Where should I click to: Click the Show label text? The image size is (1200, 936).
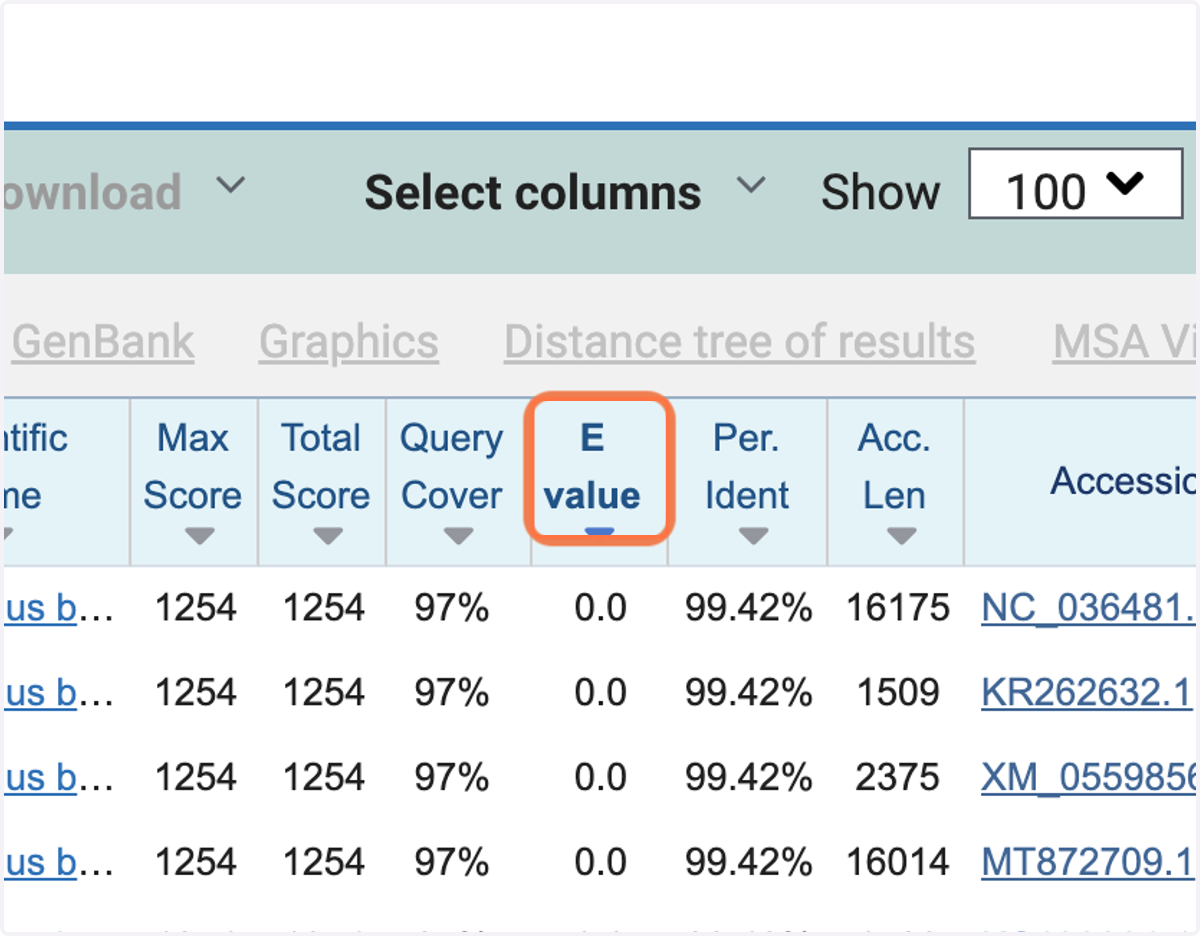pyautogui.click(x=880, y=192)
